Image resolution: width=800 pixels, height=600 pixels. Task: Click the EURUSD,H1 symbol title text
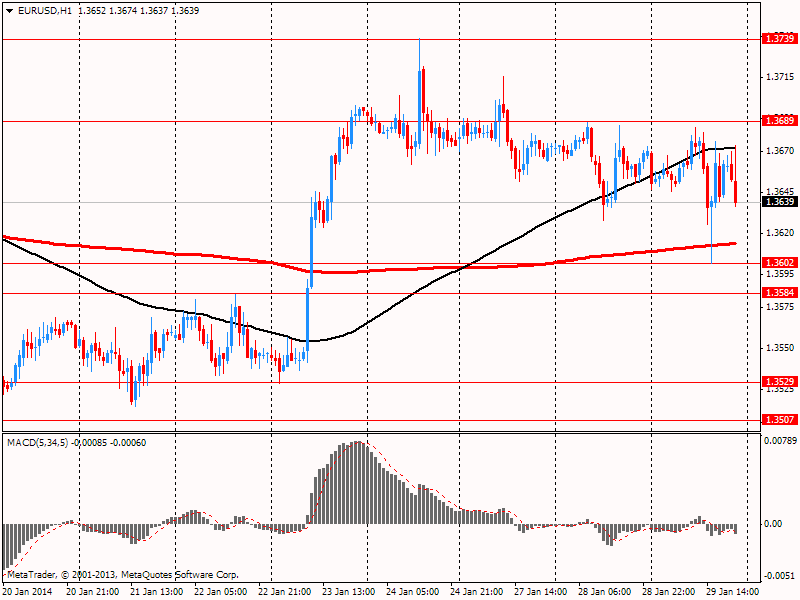[44, 11]
